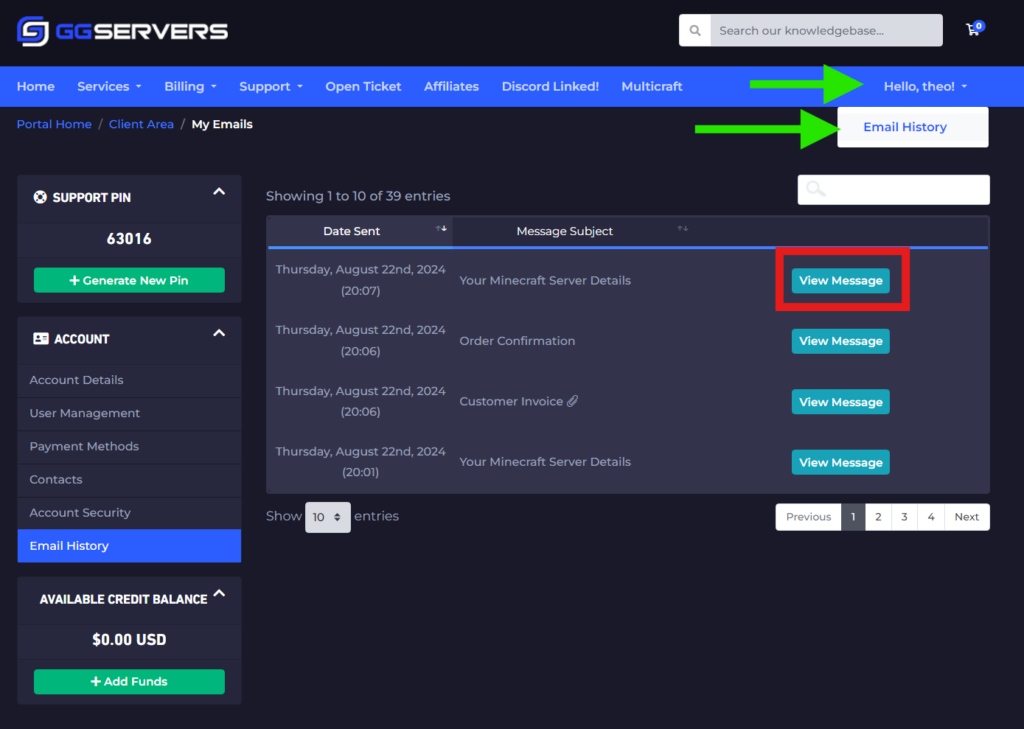Sort by Message Subject column arrows
The height and width of the screenshot is (729, 1024).
coord(682,229)
